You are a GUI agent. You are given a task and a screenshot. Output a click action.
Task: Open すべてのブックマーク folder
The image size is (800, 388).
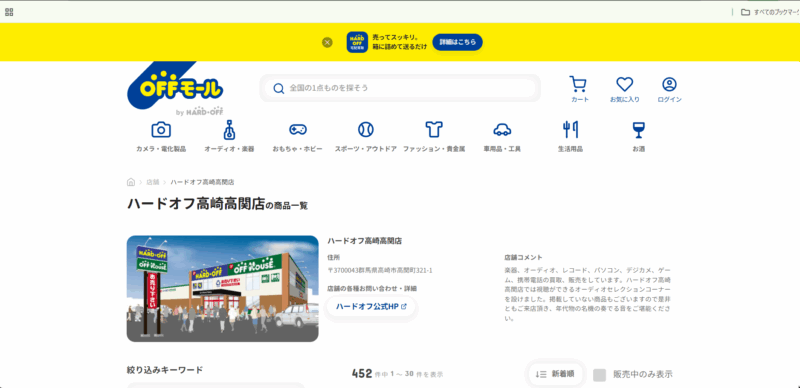pyautogui.click(x=769, y=12)
